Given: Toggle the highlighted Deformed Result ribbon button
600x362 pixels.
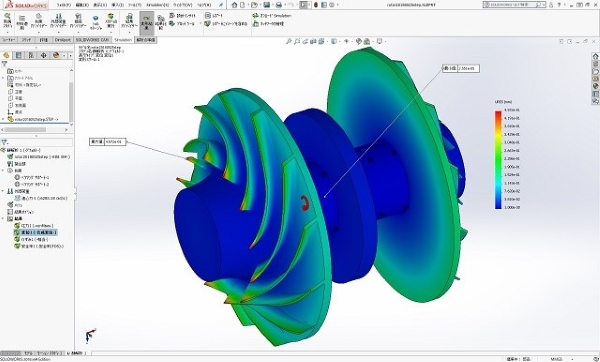Looking at the screenshot, I should (147, 21).
